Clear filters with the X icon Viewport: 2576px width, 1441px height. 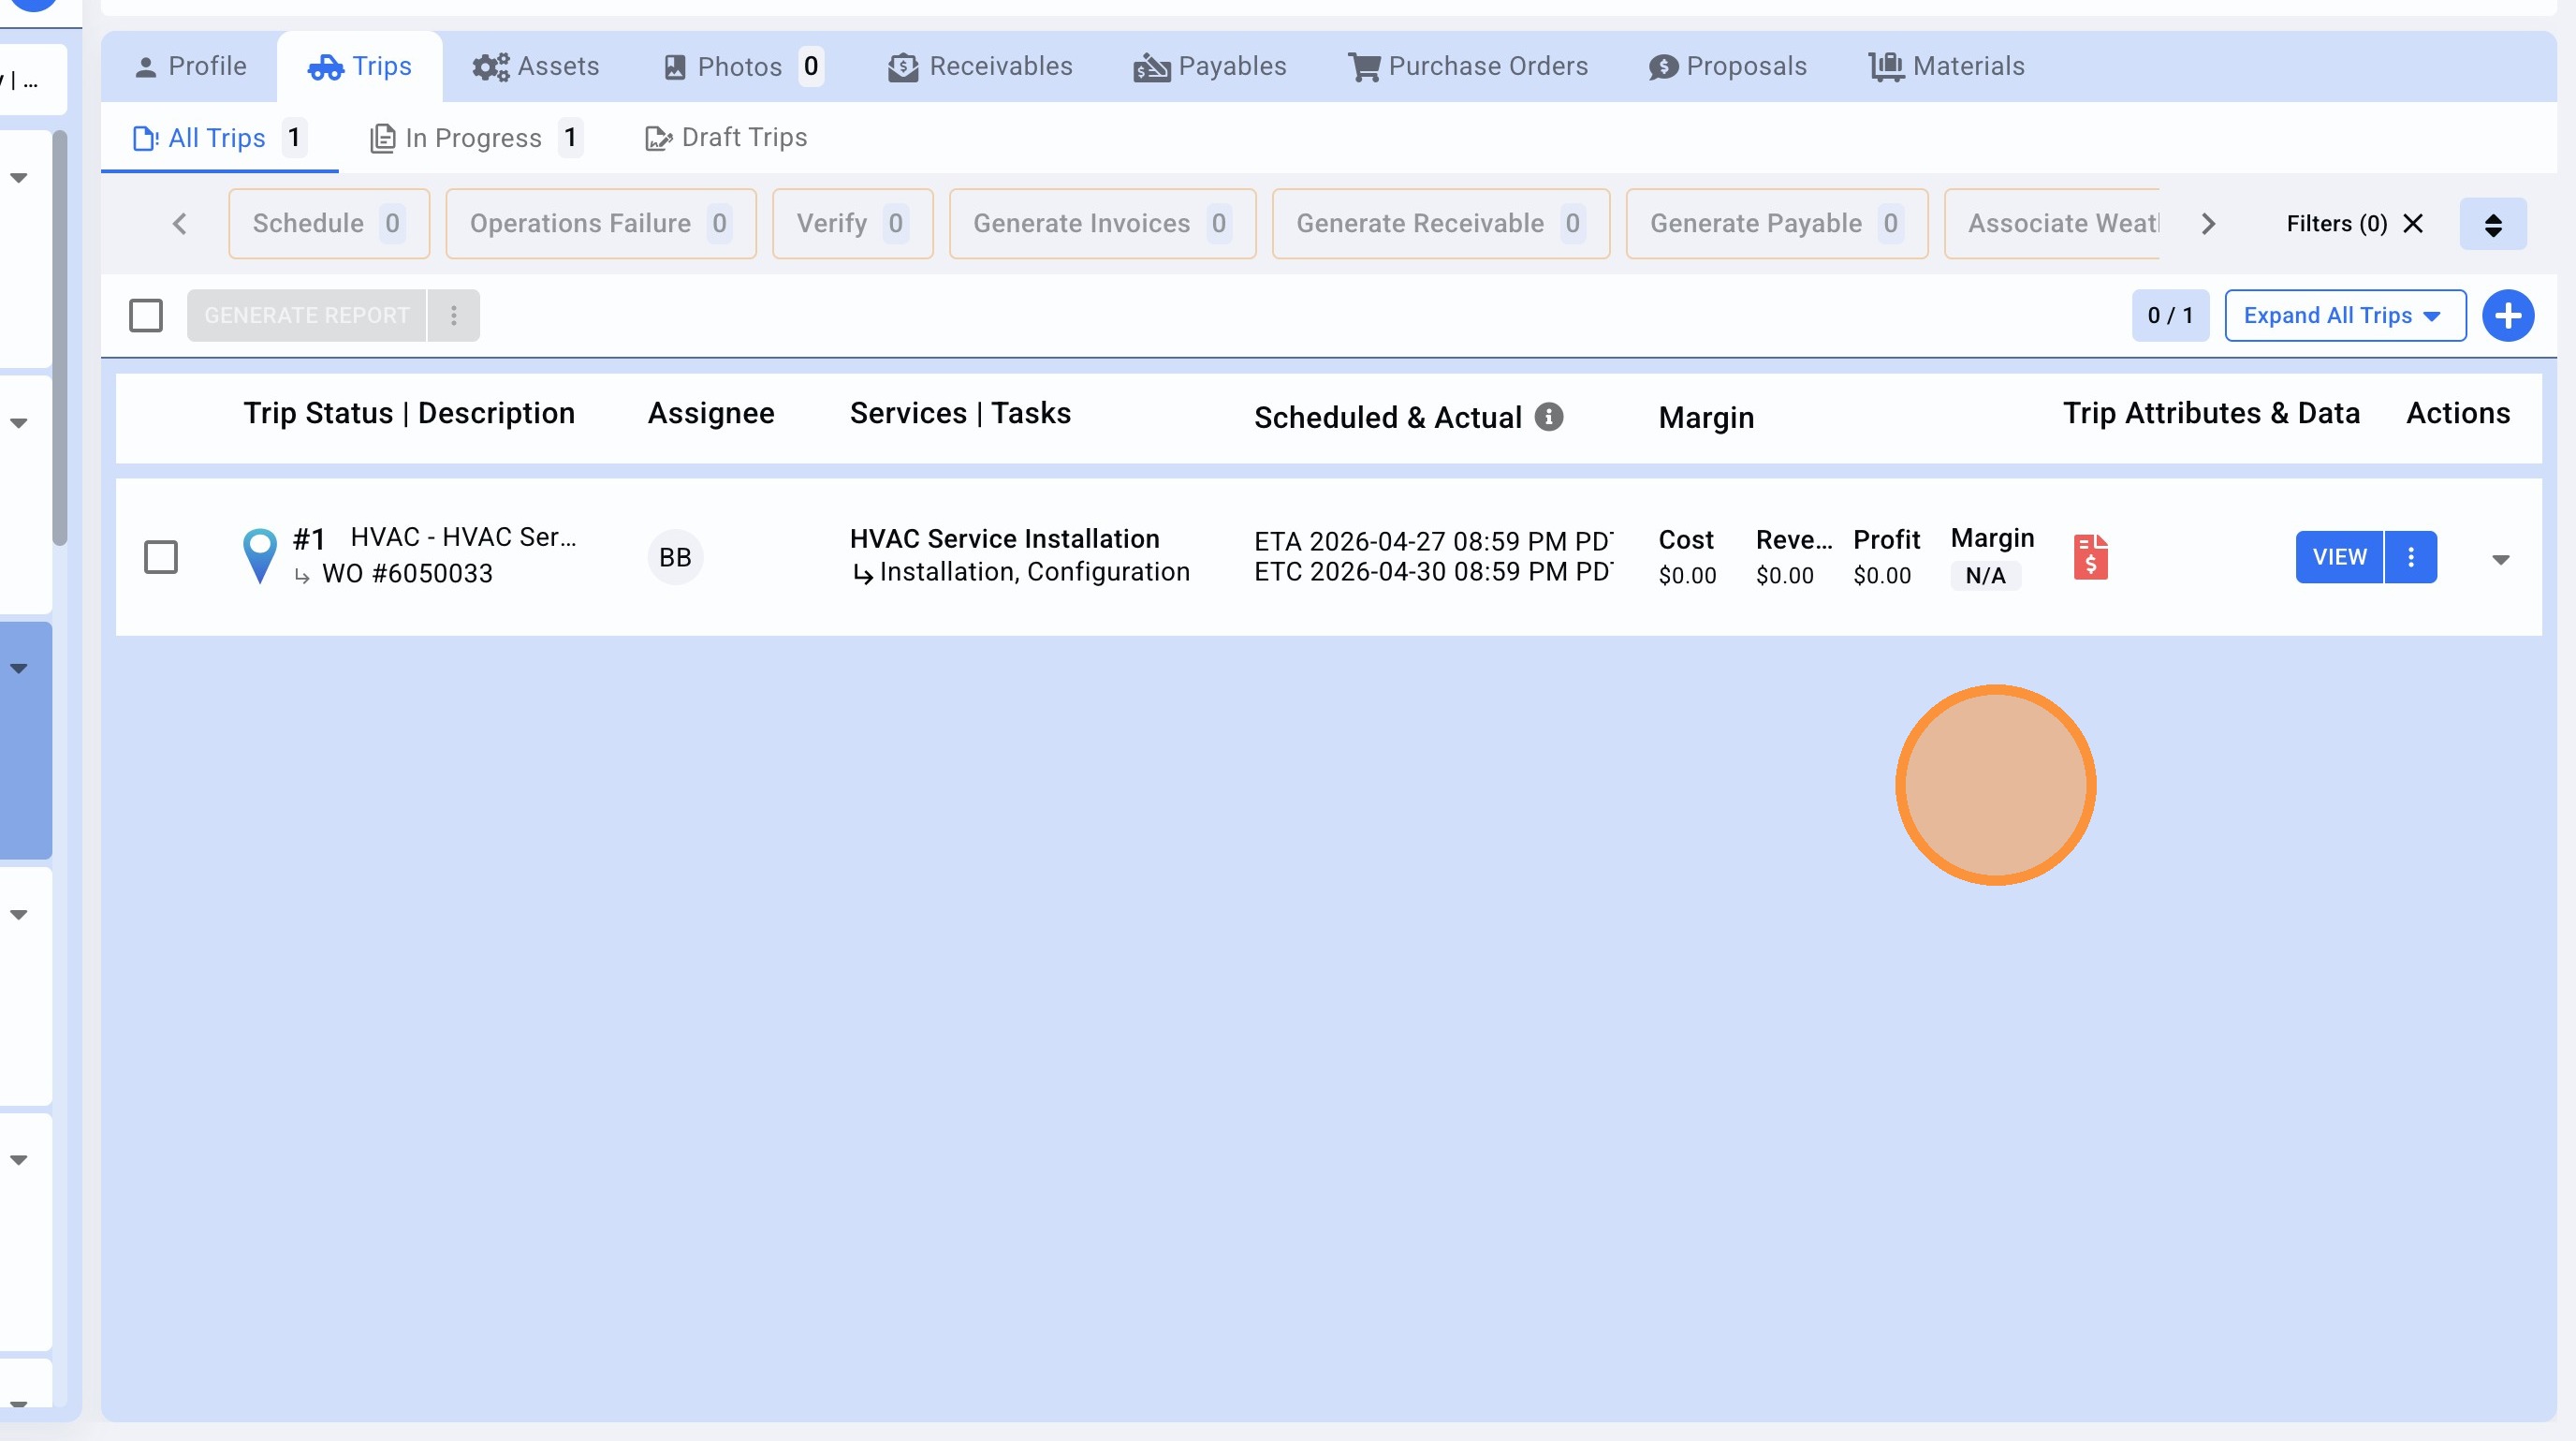tap(2413, 224)
